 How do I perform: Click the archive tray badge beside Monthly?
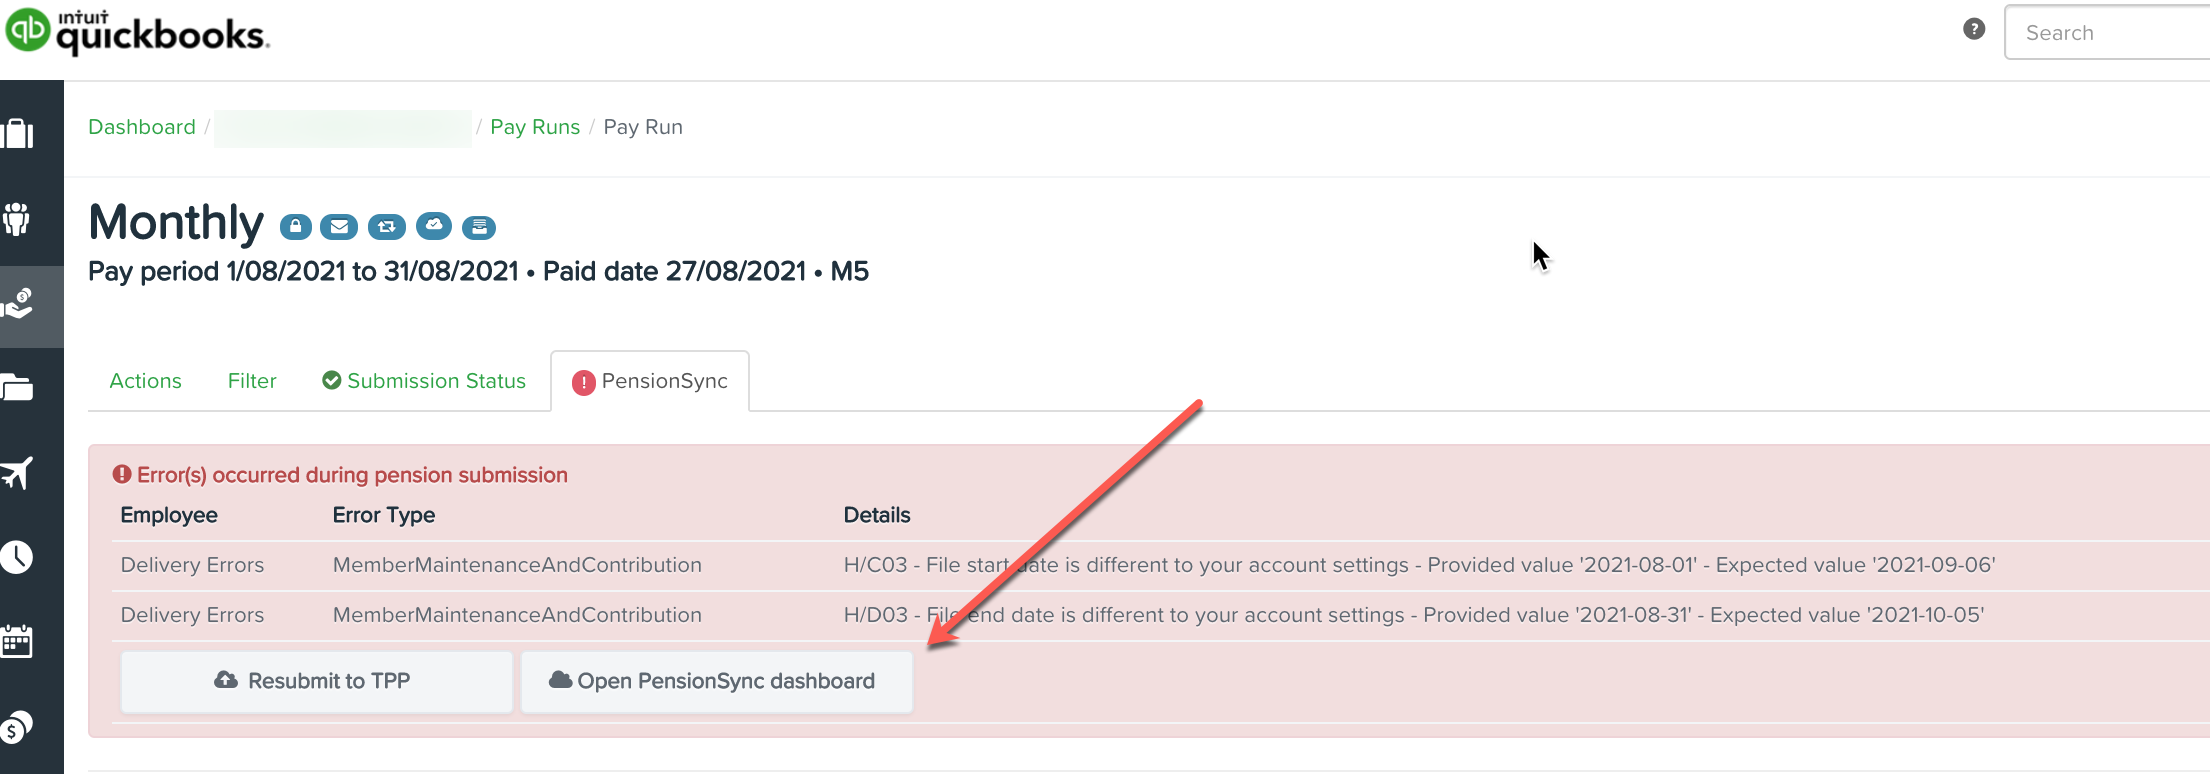(x=479, y=227)
